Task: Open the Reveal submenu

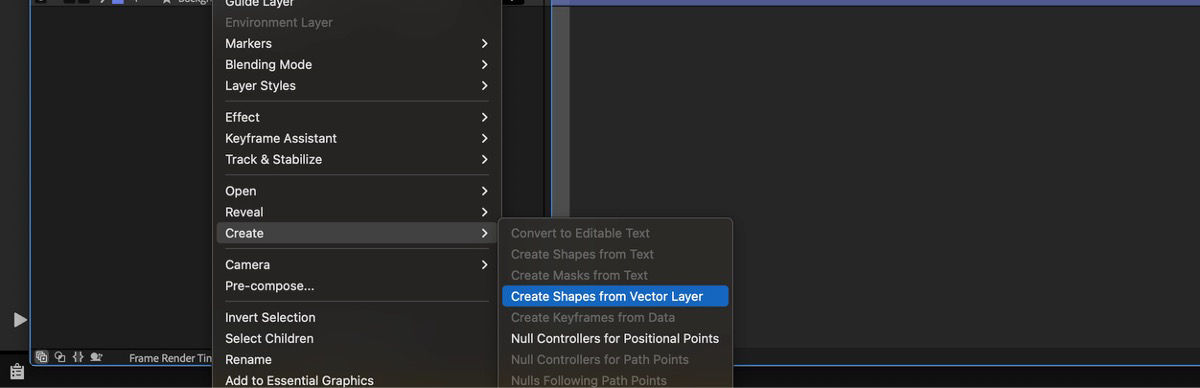Action: [356, 212]
